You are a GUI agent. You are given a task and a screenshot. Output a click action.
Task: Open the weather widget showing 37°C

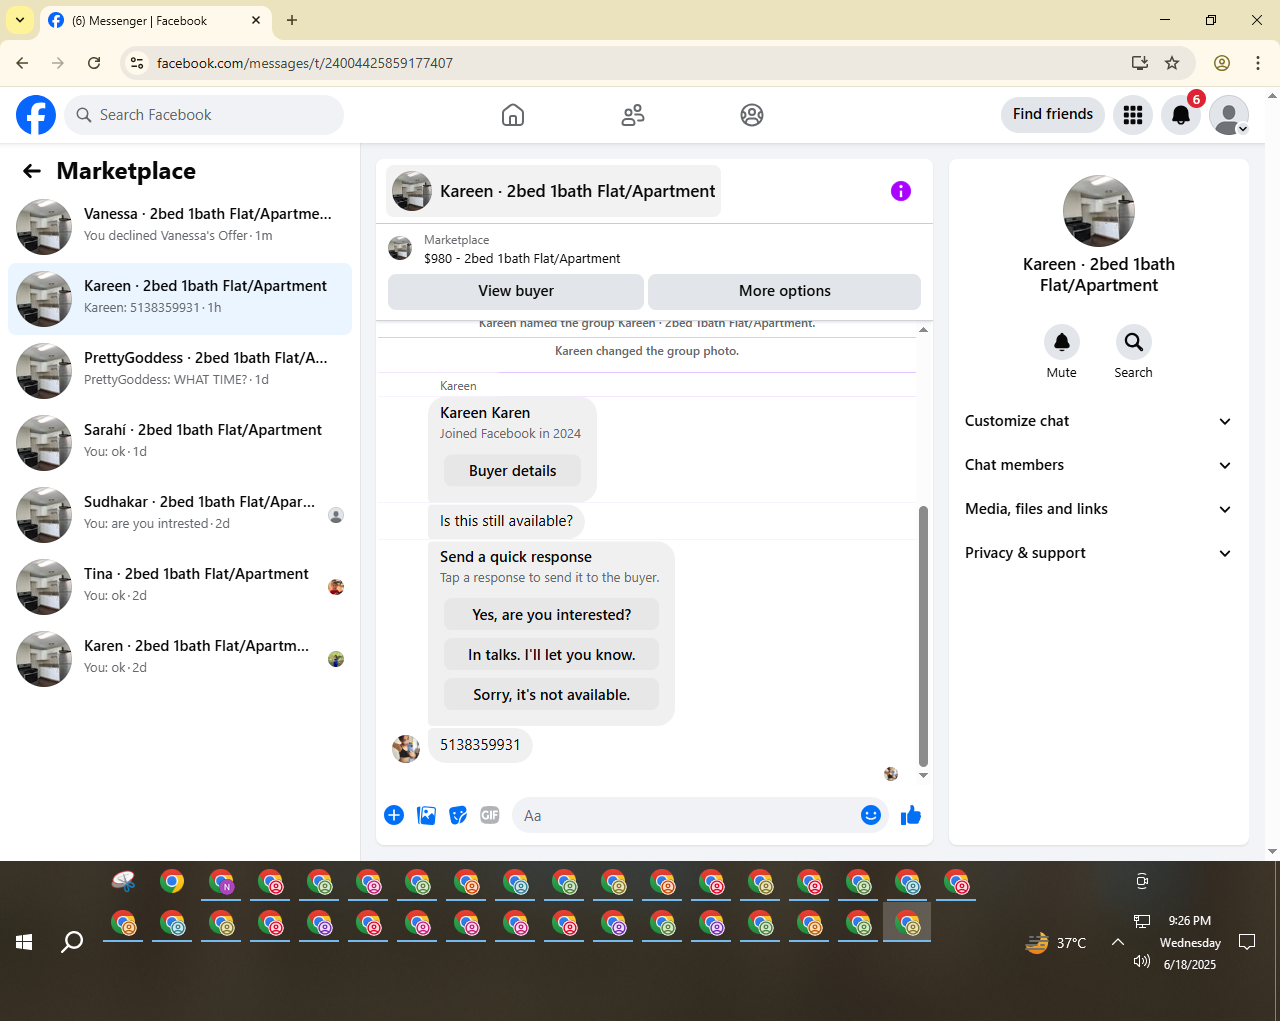pos(1056,942)
